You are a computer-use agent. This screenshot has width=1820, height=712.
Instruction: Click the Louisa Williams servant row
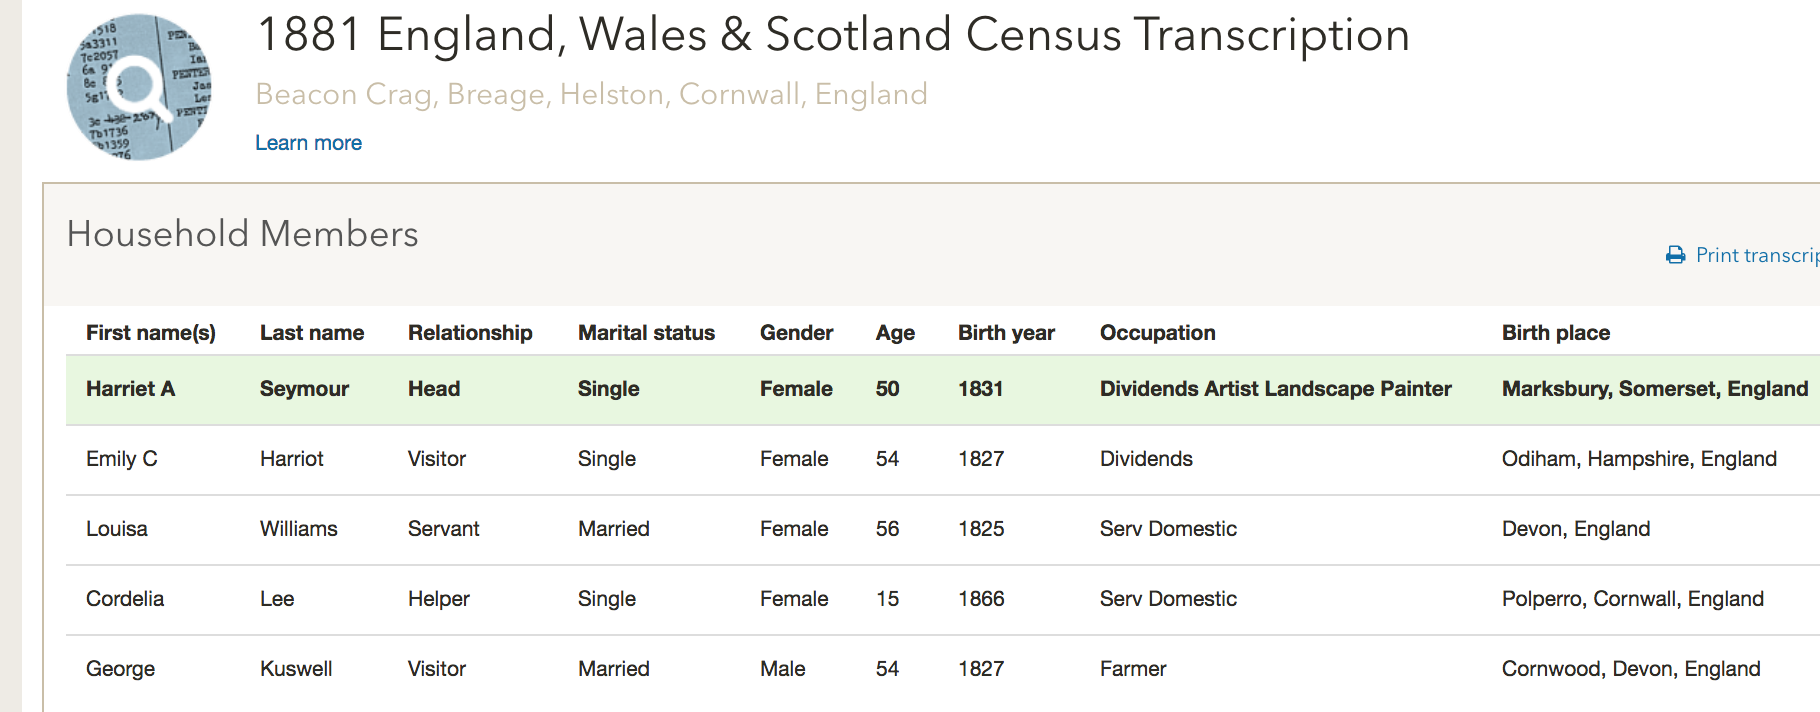click(943, 529)
